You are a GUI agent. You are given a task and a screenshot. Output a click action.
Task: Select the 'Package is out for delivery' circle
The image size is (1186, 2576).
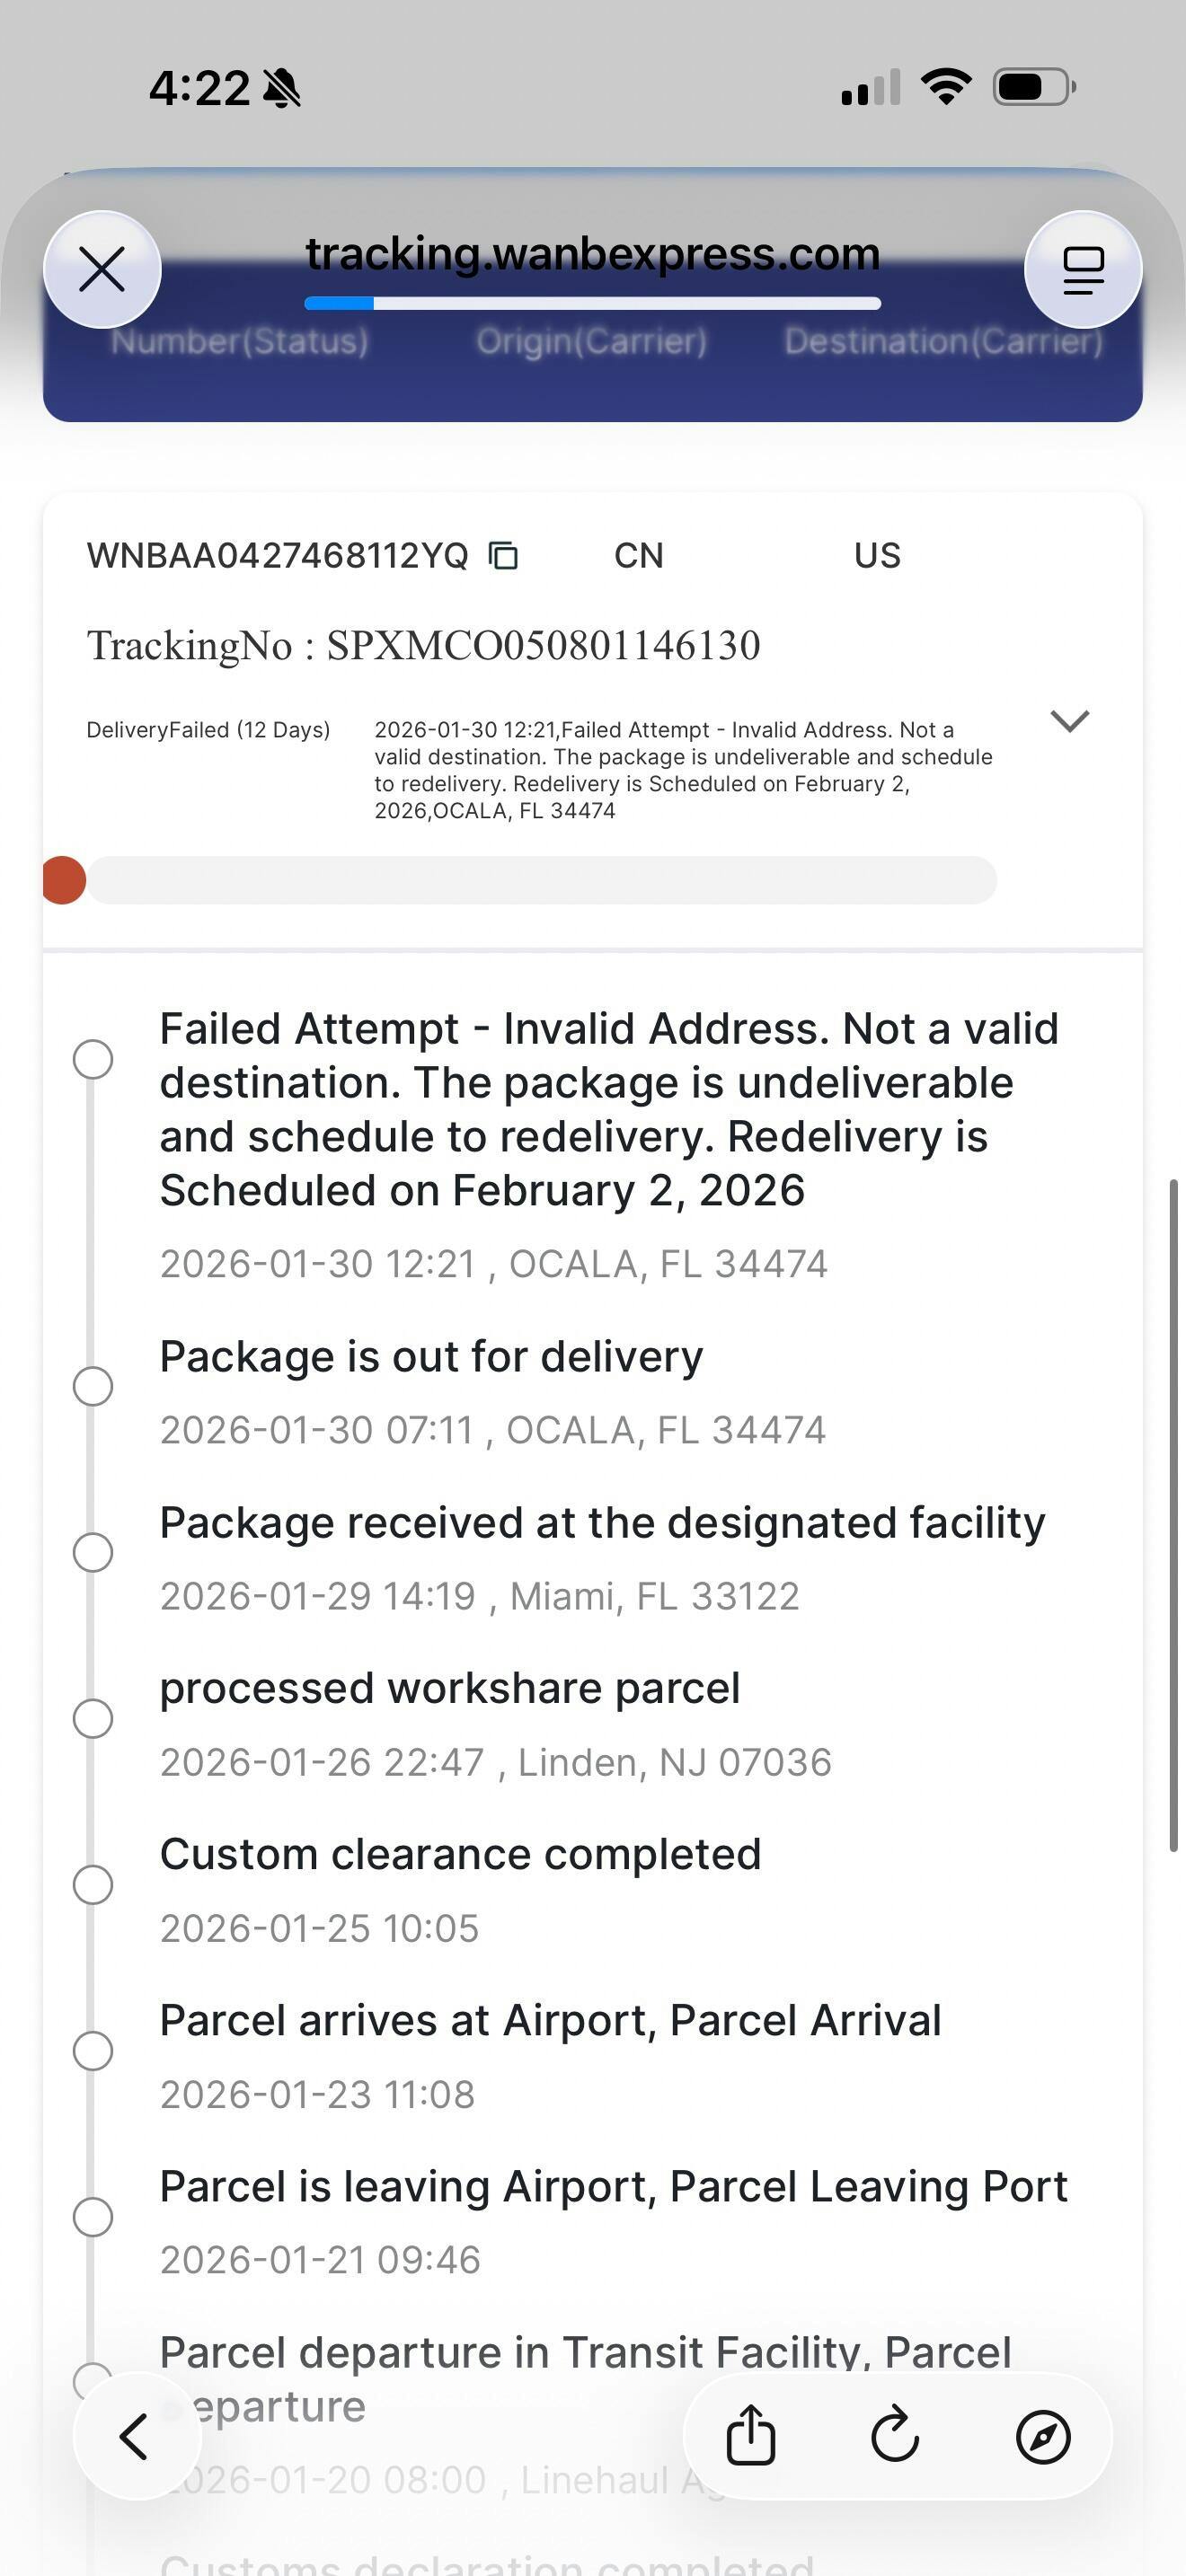pos(93,1386)
